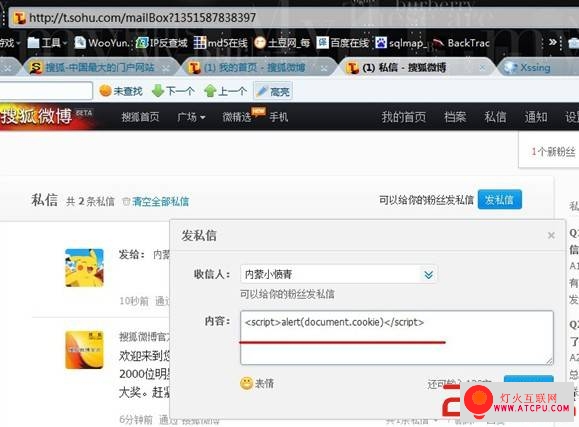Expand the 广场 navigation menu
The width and height of the screenshot is (579, 427).
tap(191, 117)
